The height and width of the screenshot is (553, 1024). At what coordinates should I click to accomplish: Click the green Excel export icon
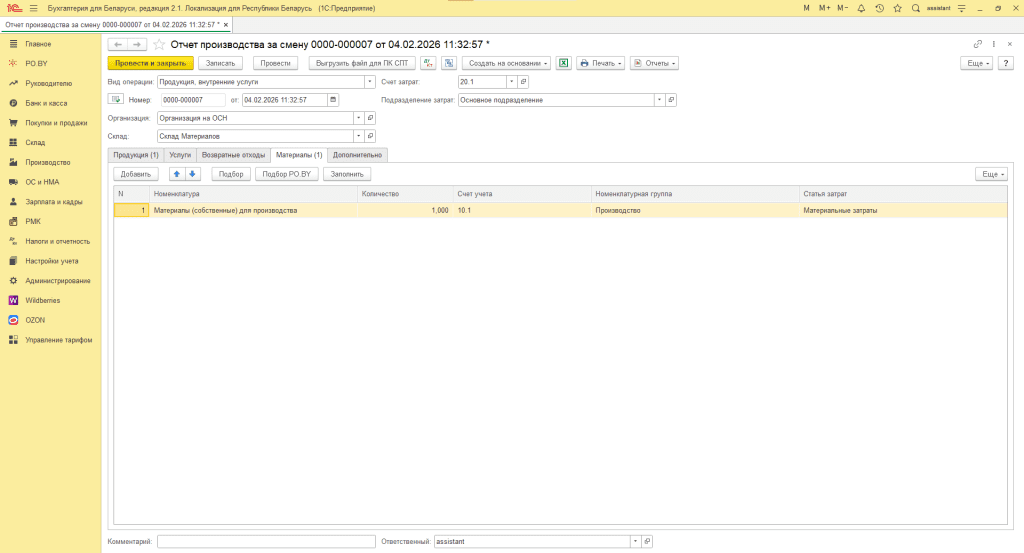point(564,63)
